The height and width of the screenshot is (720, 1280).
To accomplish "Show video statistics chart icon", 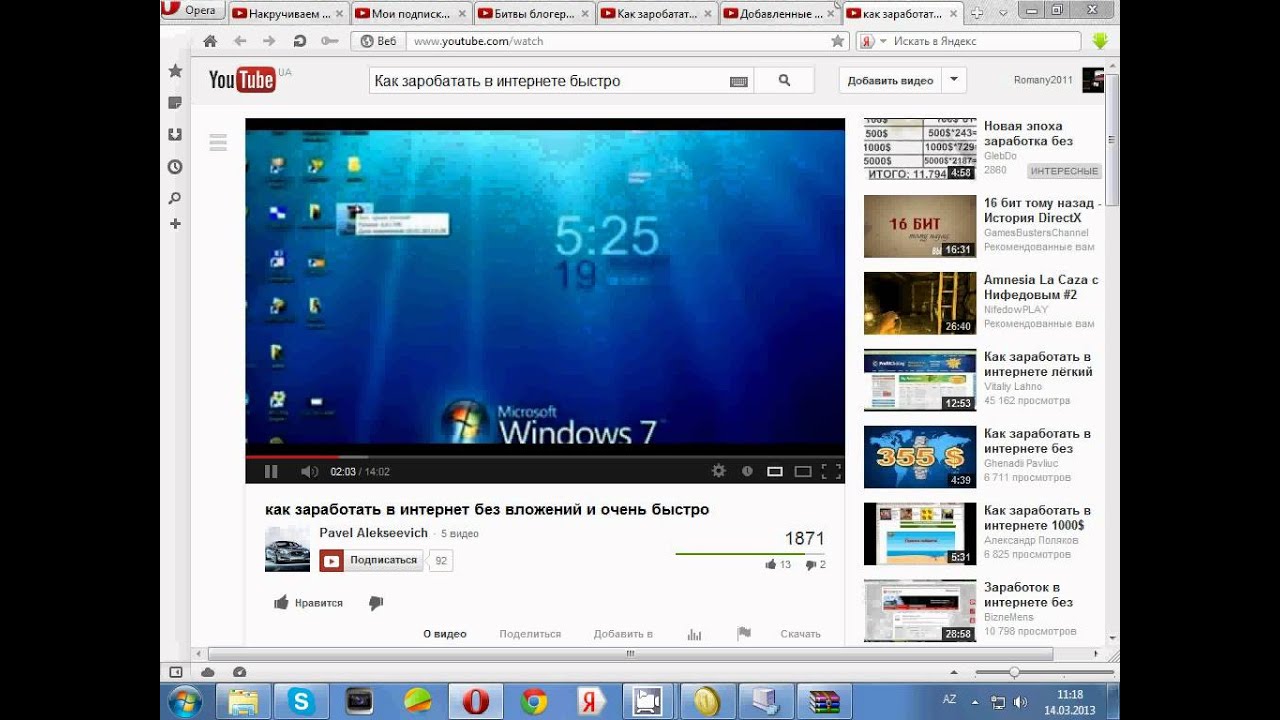I will 695,634.
